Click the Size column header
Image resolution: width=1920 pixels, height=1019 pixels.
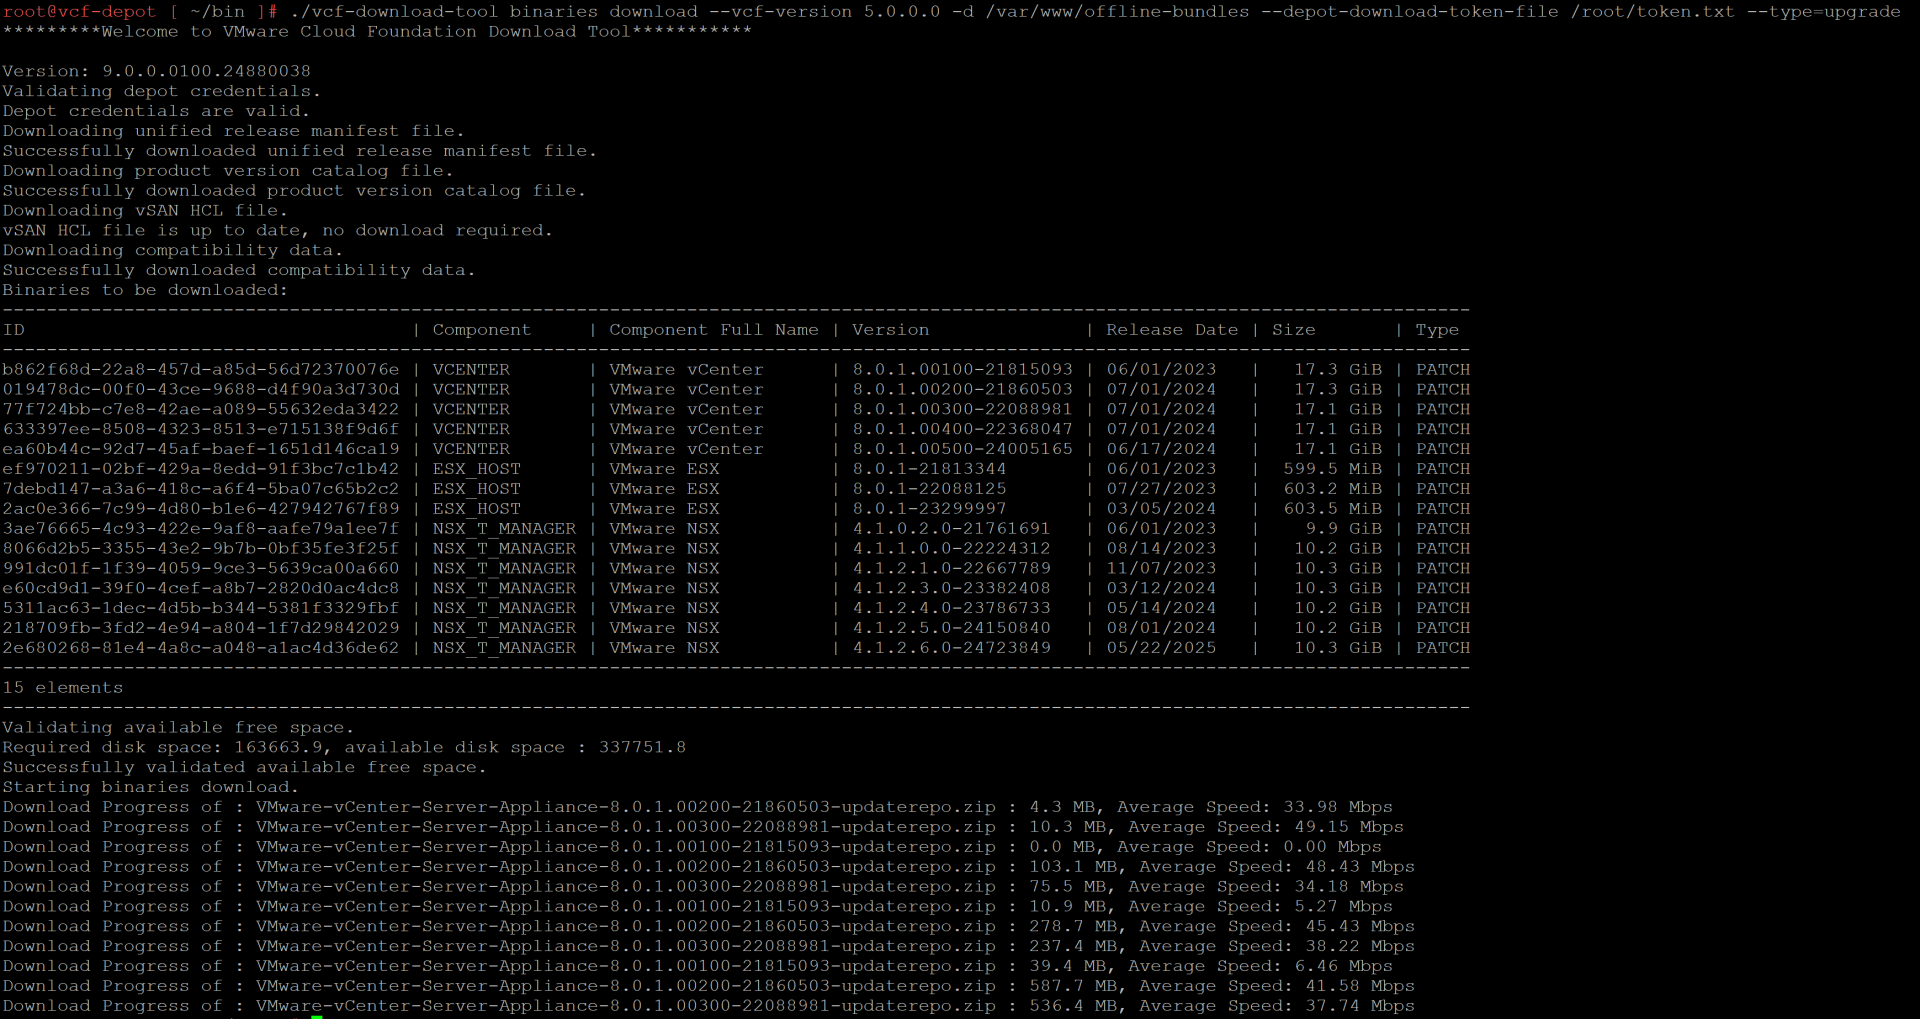(1293, 329)
